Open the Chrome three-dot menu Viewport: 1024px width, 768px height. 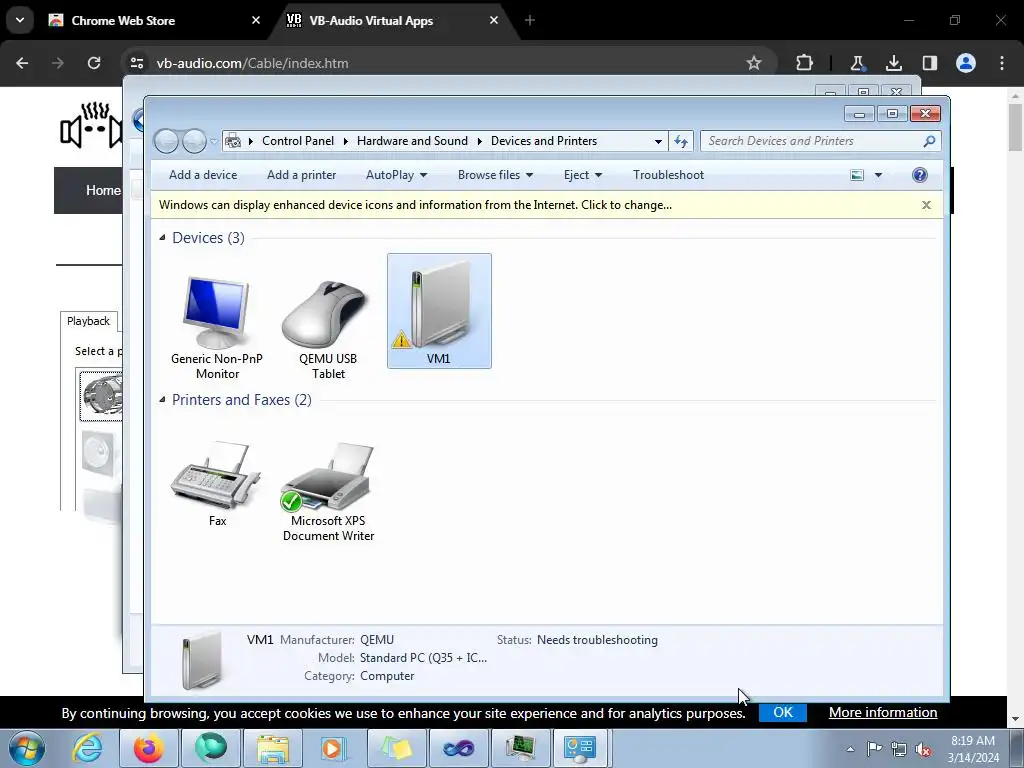1002,63
